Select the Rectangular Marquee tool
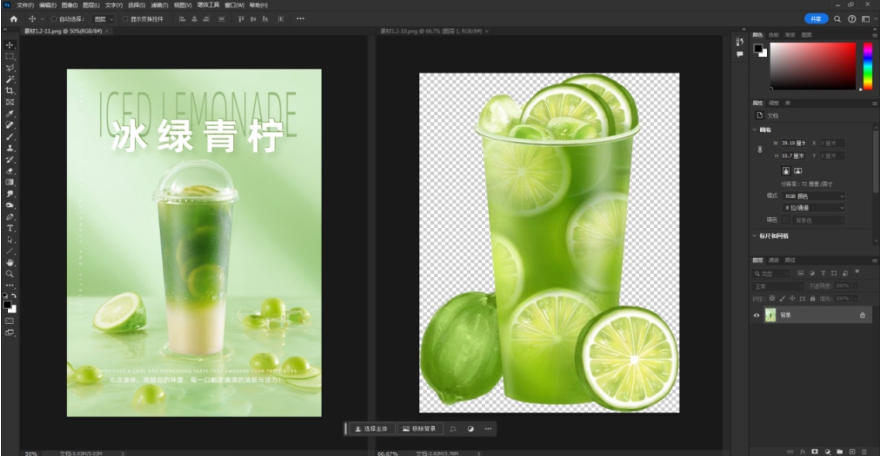Viewport: 880px width, 457px height. [x=10, y=57]
